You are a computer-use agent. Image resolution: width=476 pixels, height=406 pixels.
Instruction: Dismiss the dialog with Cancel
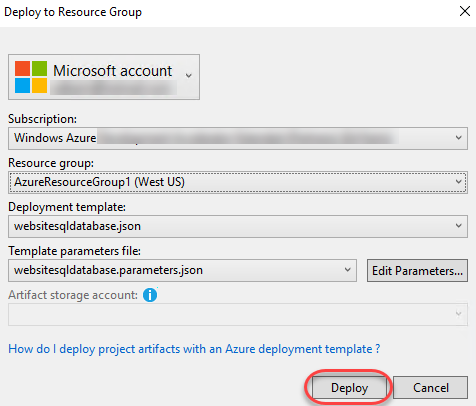[x=431, y=388]
